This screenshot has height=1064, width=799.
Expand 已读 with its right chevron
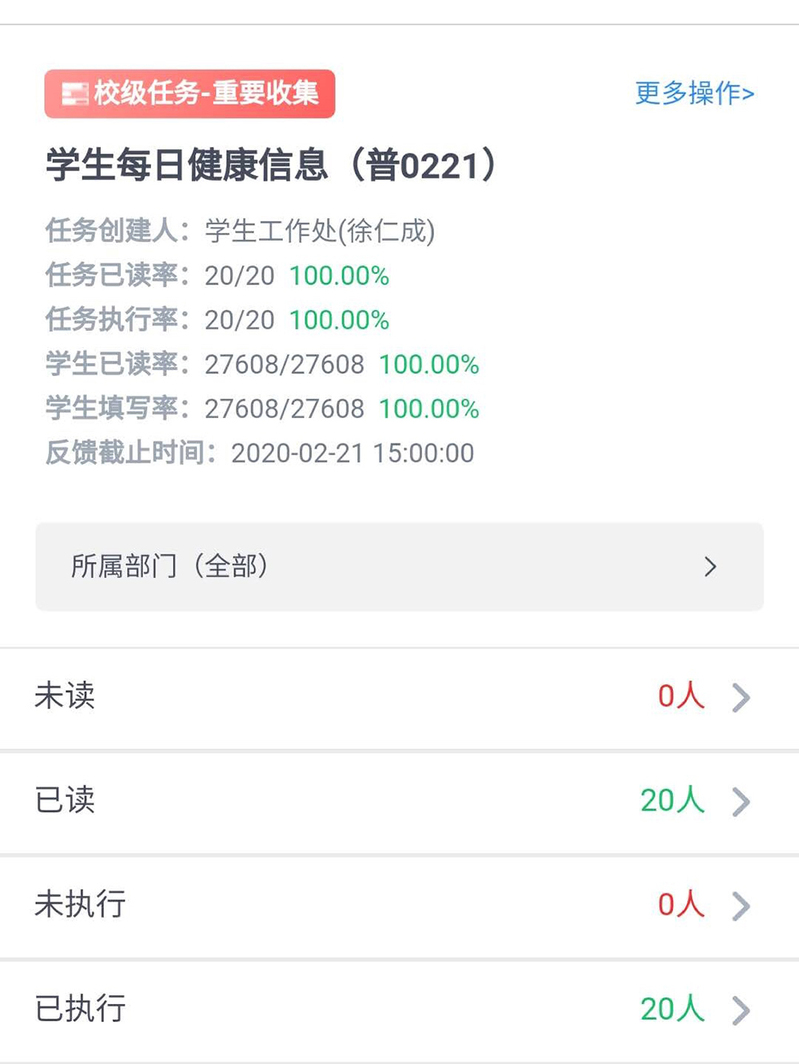click(740, 801)
